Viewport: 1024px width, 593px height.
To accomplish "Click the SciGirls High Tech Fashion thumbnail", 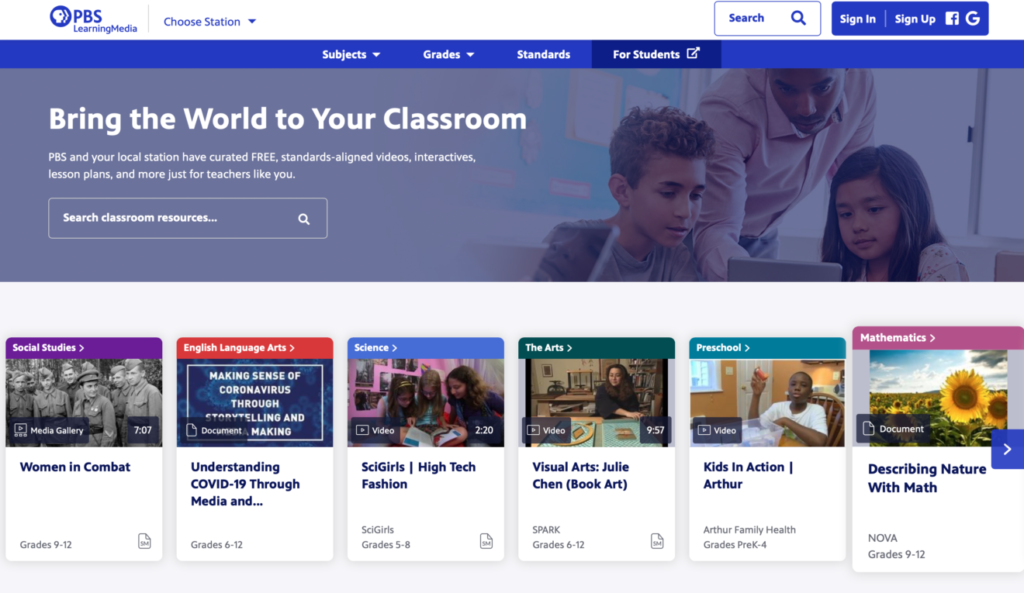I will [x=426, y=402].
